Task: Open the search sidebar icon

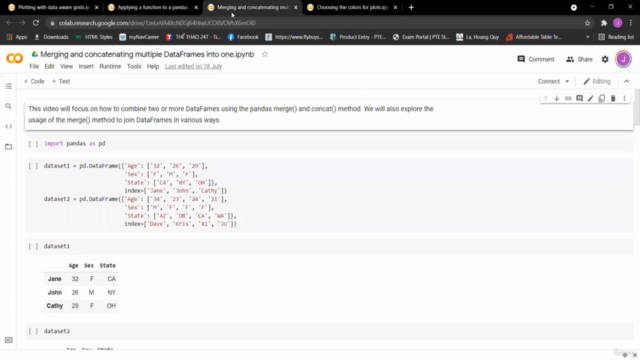Action: 8,106
